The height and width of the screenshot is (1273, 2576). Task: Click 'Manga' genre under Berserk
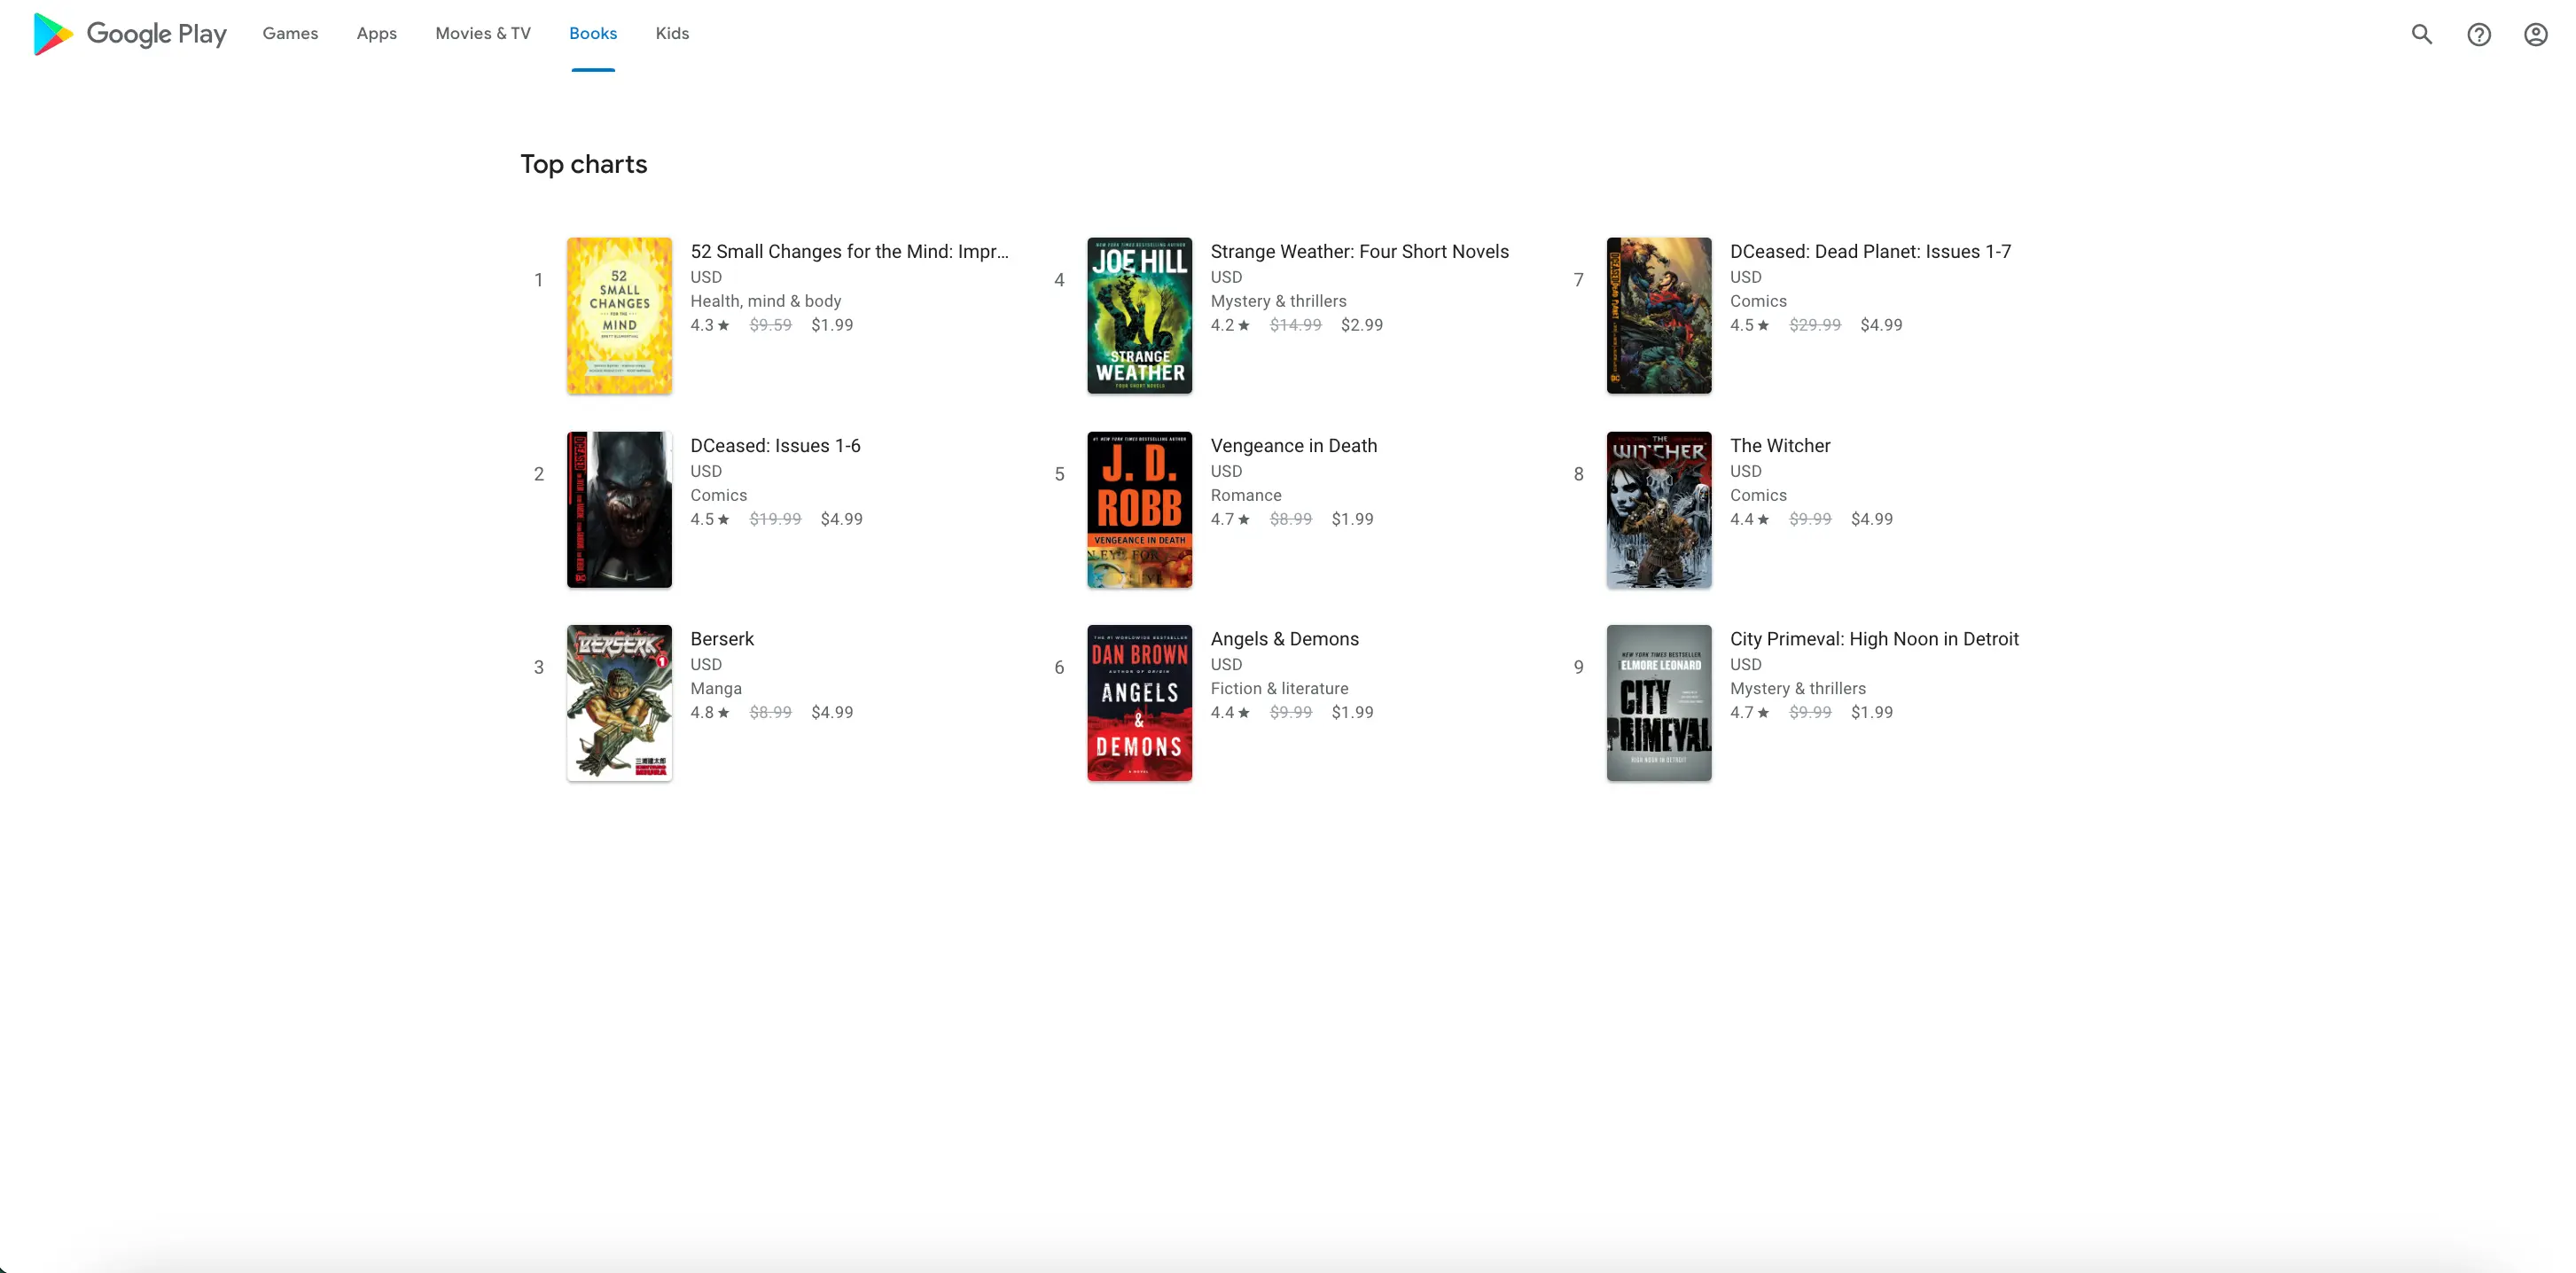[x=716, y=688]
